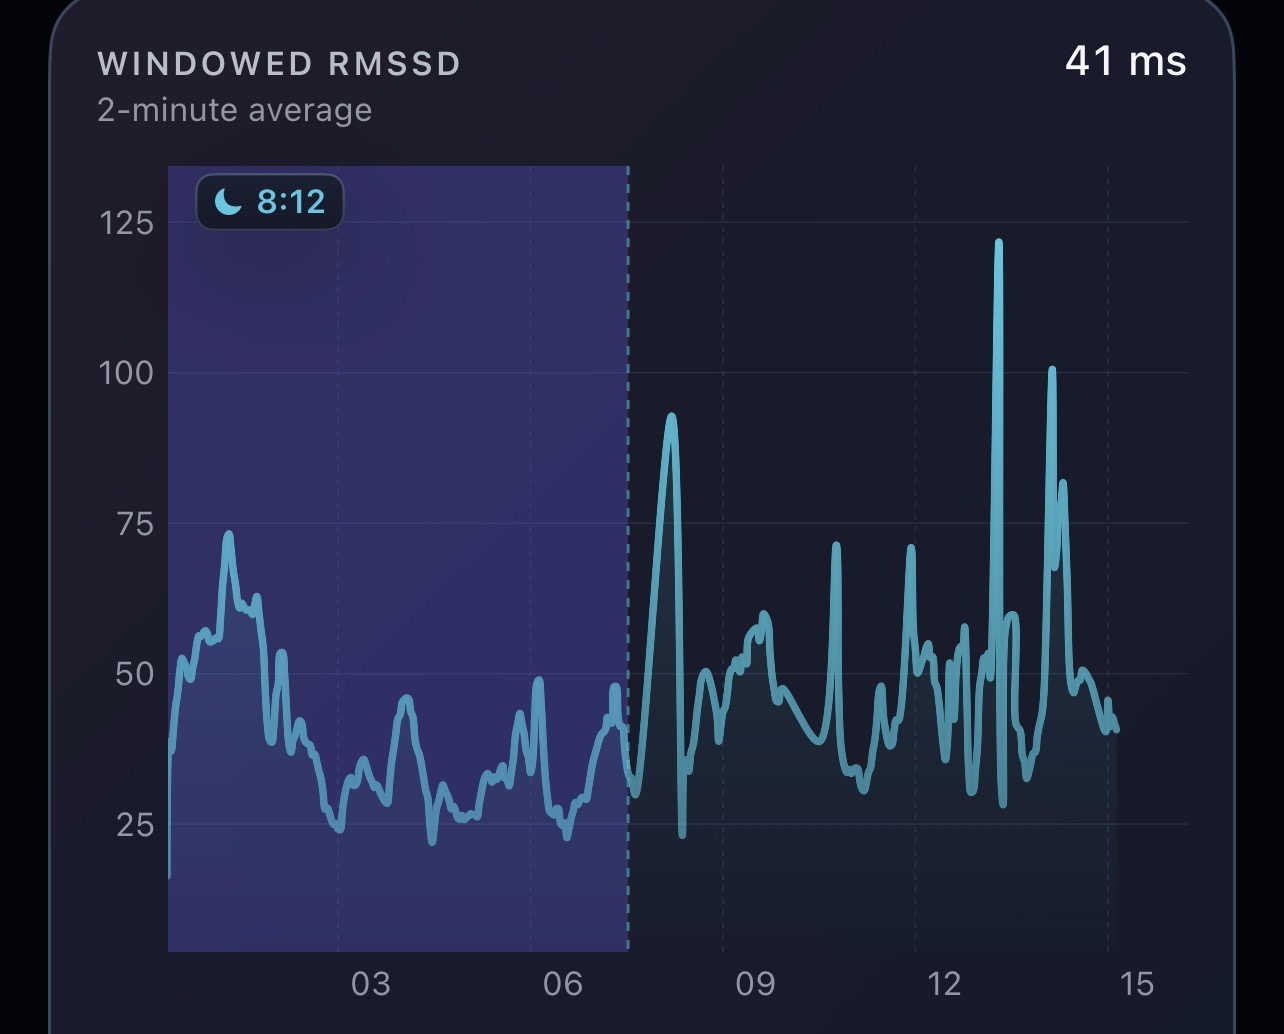This screenshot has height=1034, width=1284.
Task: Select the 8:12 sleep duration badge
Action: 270,202
